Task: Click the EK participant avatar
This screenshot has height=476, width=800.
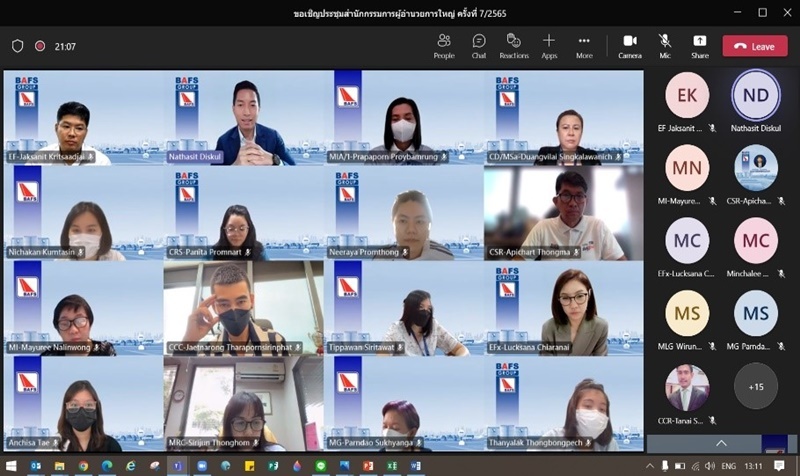Action: click(x=687, y=96)
